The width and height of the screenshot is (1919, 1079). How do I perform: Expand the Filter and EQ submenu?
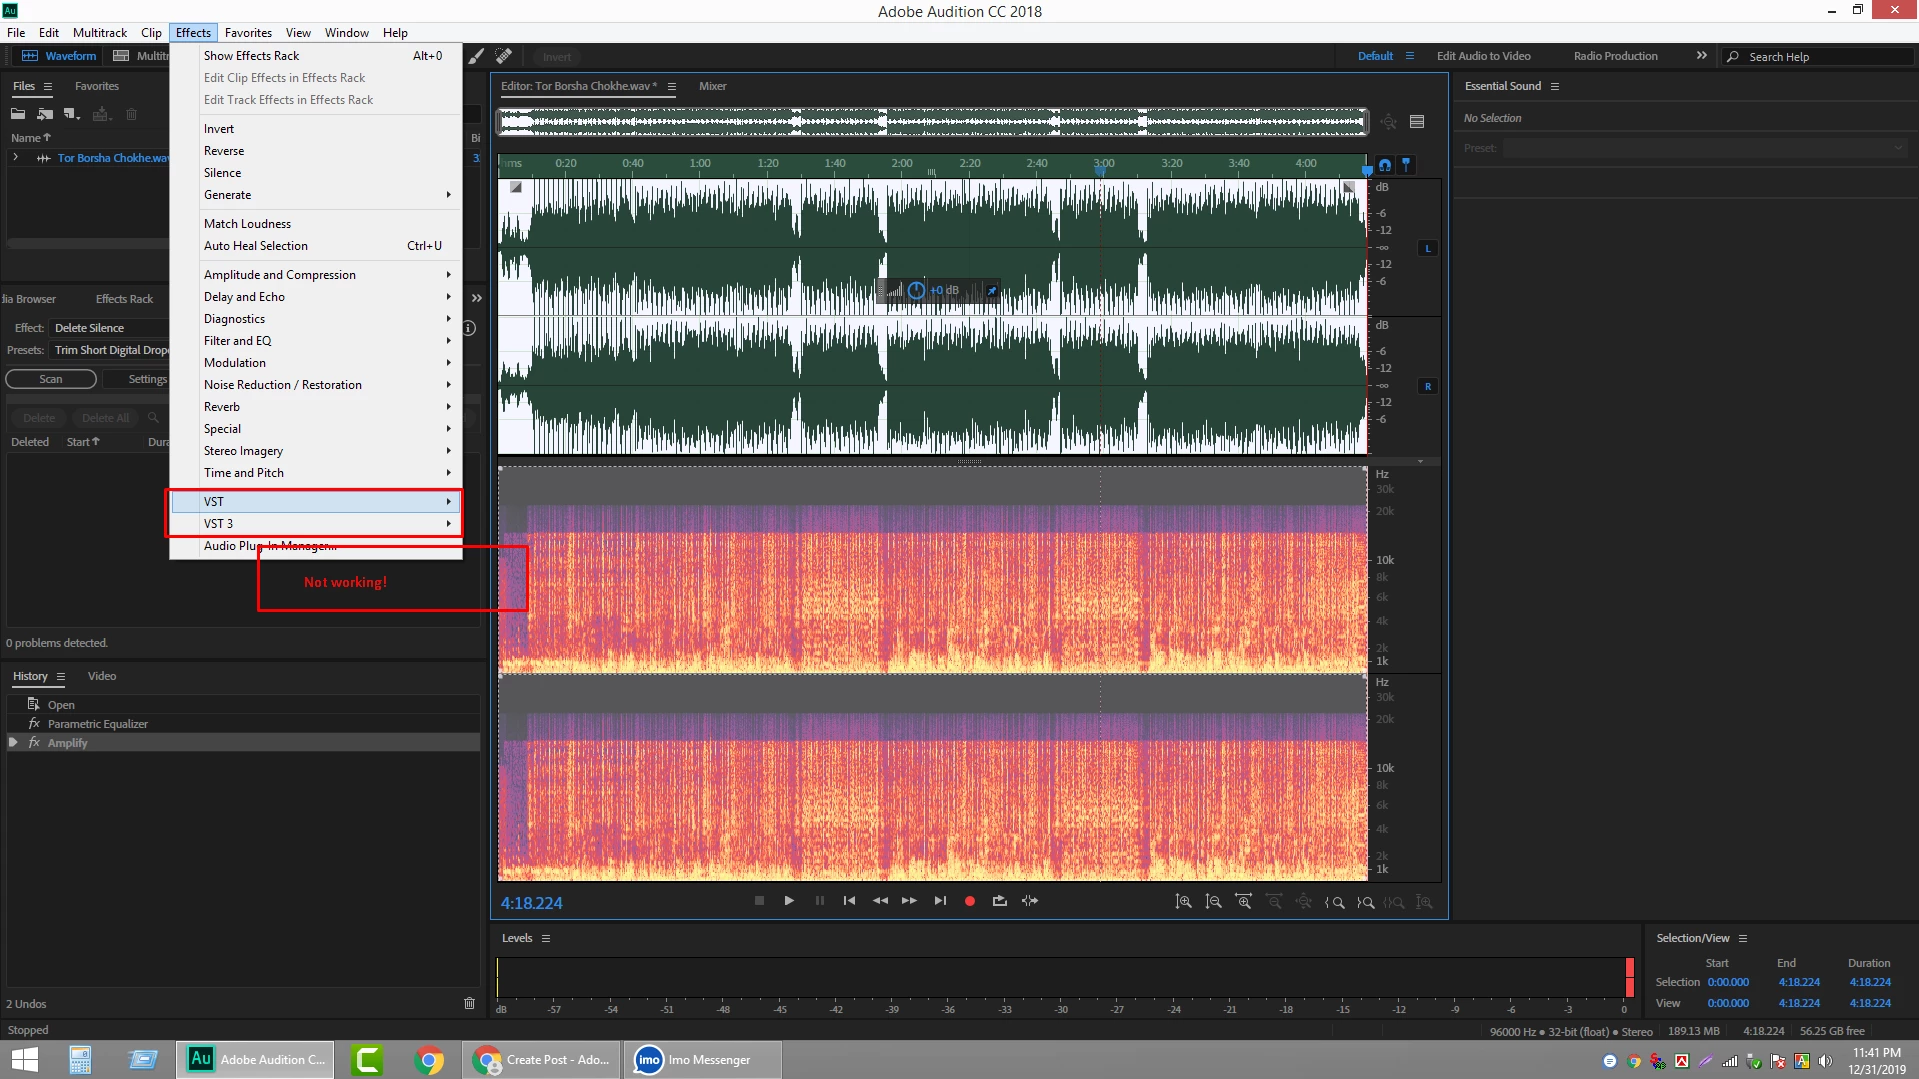pos(316,341)
